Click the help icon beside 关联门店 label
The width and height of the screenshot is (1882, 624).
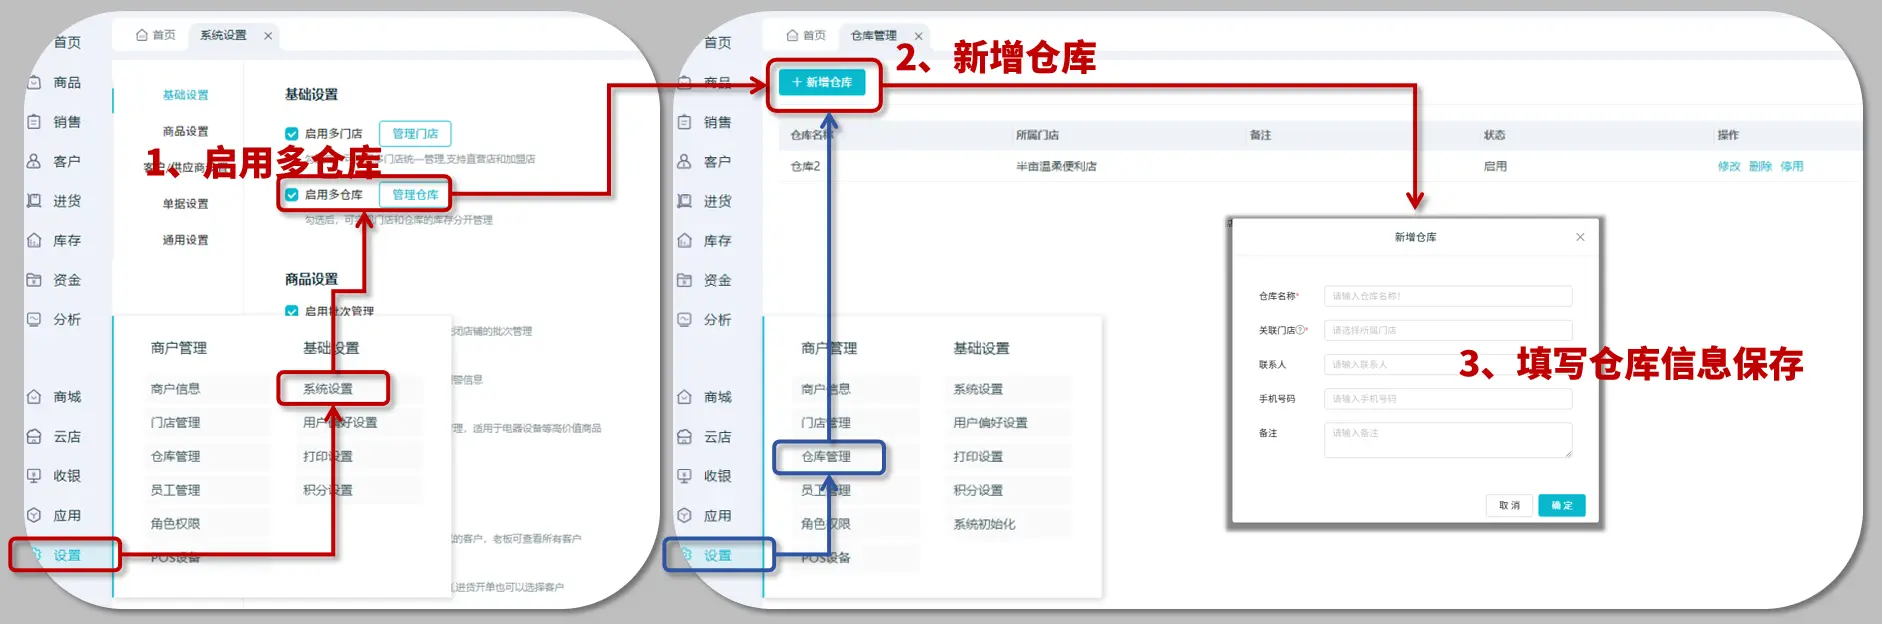1301,330
